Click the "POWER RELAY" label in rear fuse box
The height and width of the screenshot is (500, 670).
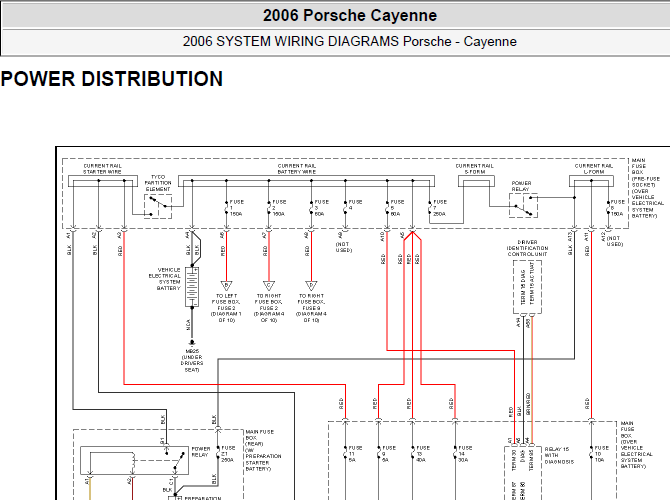(200, 452)
